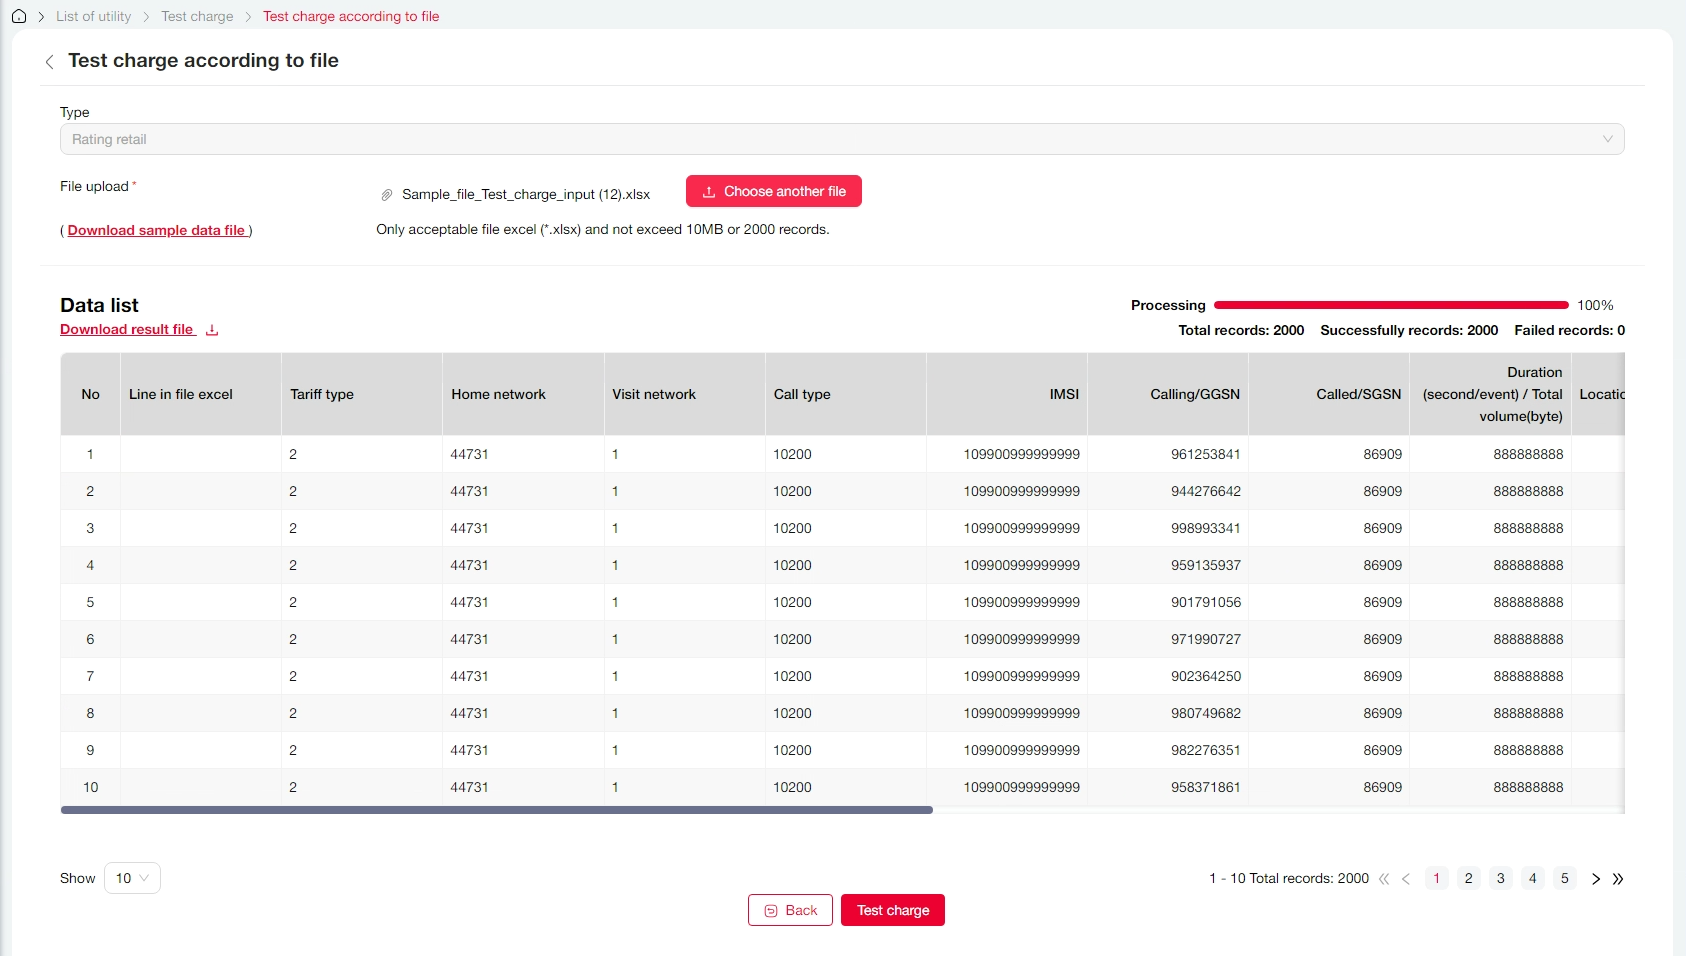Click Choose another file button
Image resolution: width=1686 pixels, height=956 pixels.
click(x=773, y=191)
